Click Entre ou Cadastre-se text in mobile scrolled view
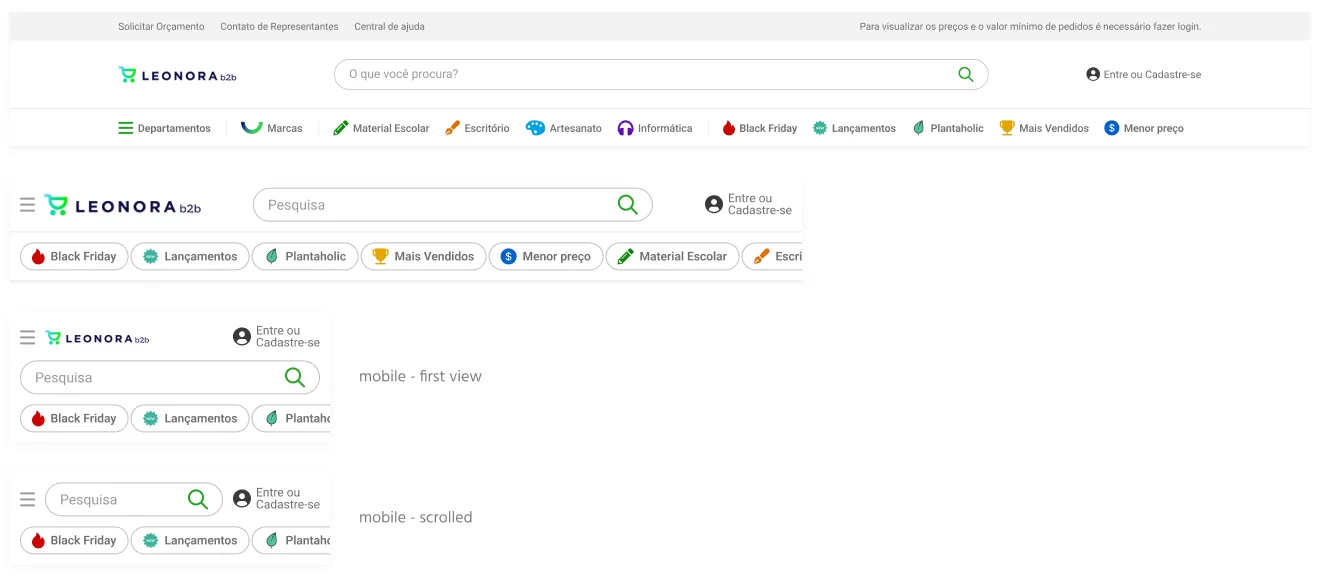 coord(288,498)
